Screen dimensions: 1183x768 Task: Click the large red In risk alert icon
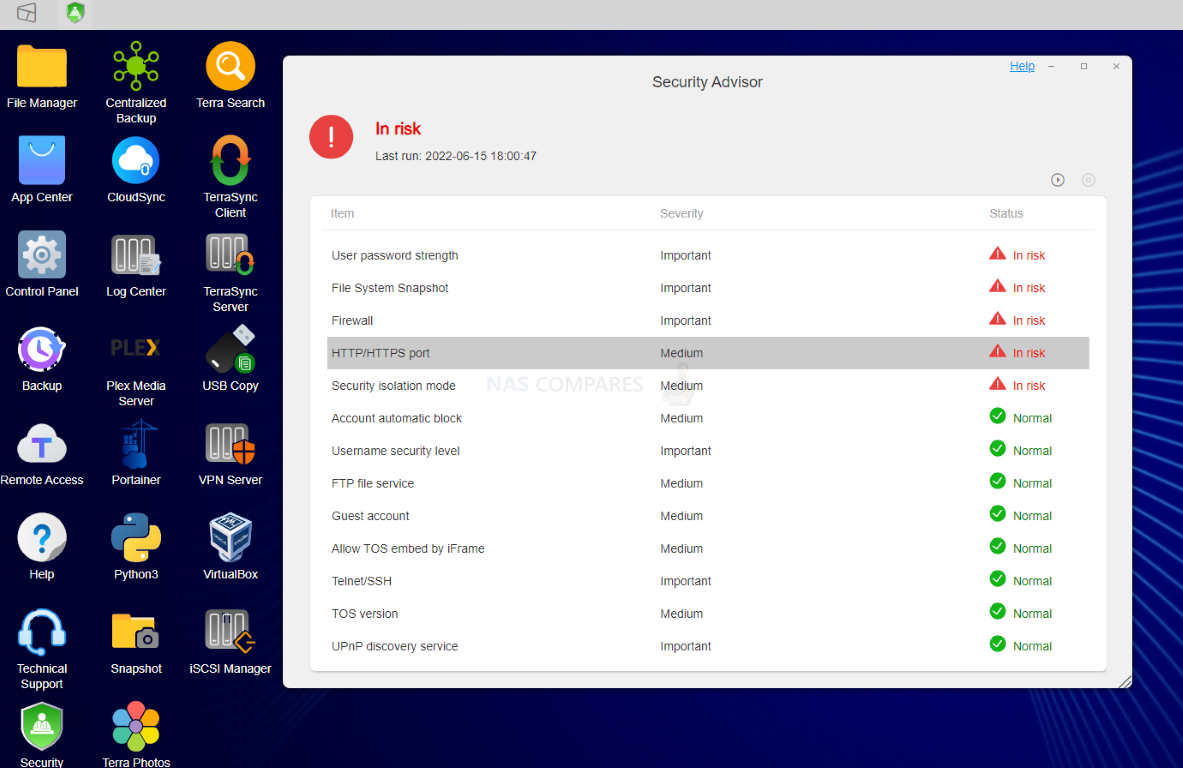[331, 137]
